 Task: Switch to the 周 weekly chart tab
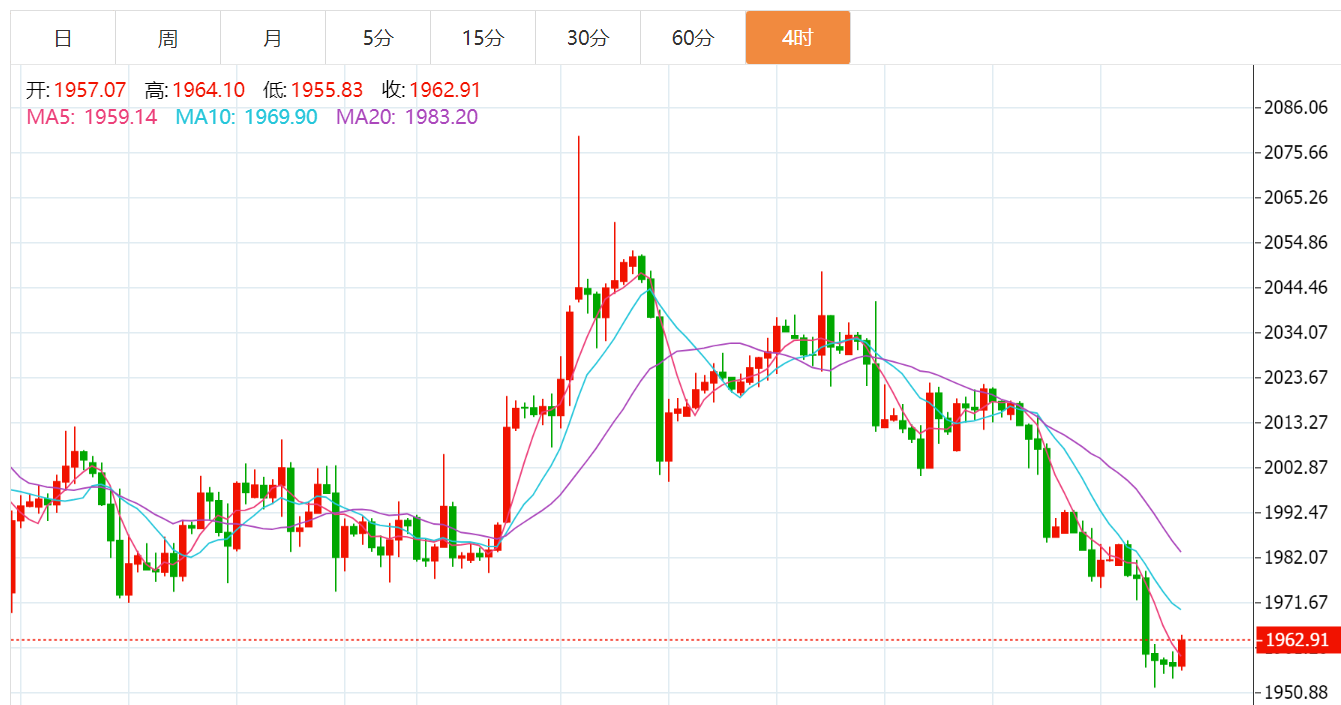click(168, 38)
